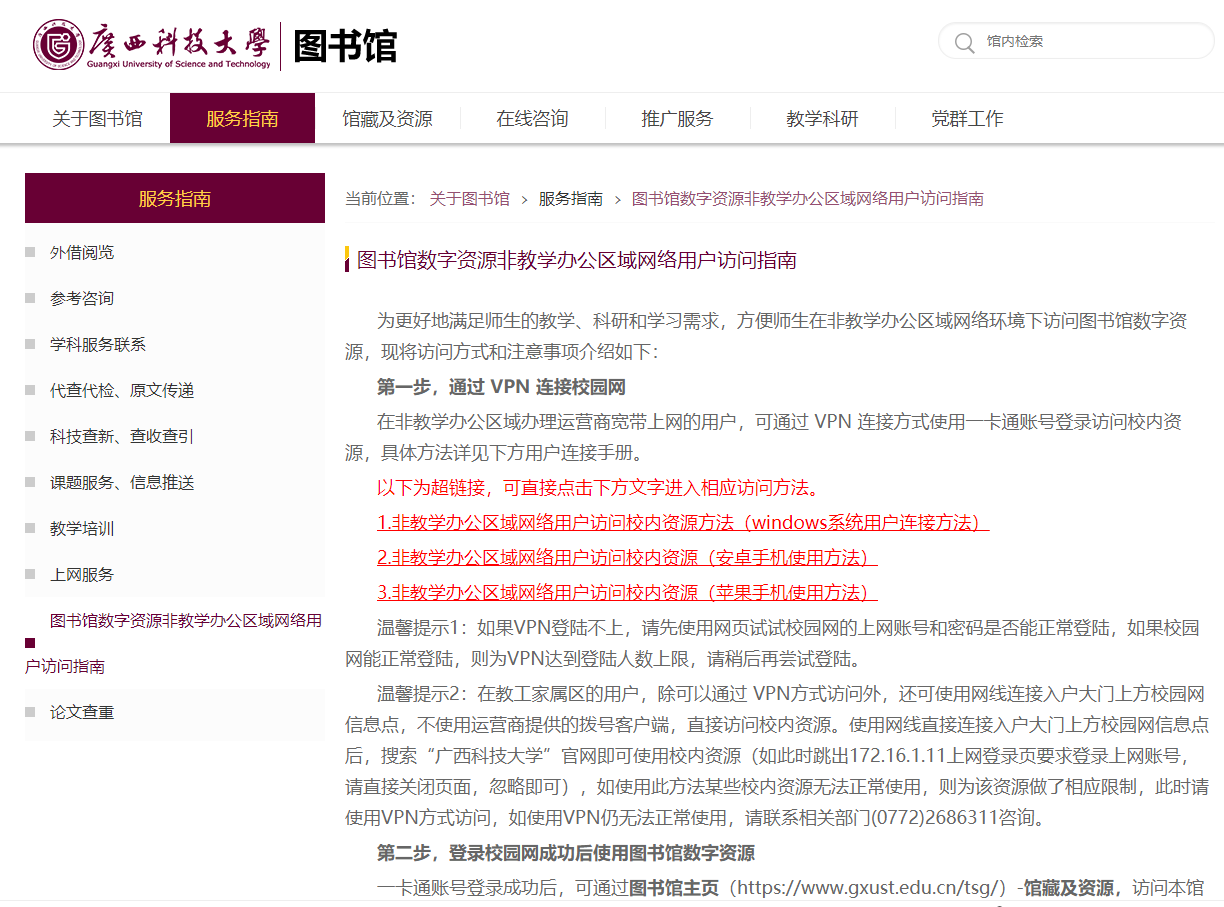
Task: Open 教学培训 sidebar item
Action: (x=82, y=528)
